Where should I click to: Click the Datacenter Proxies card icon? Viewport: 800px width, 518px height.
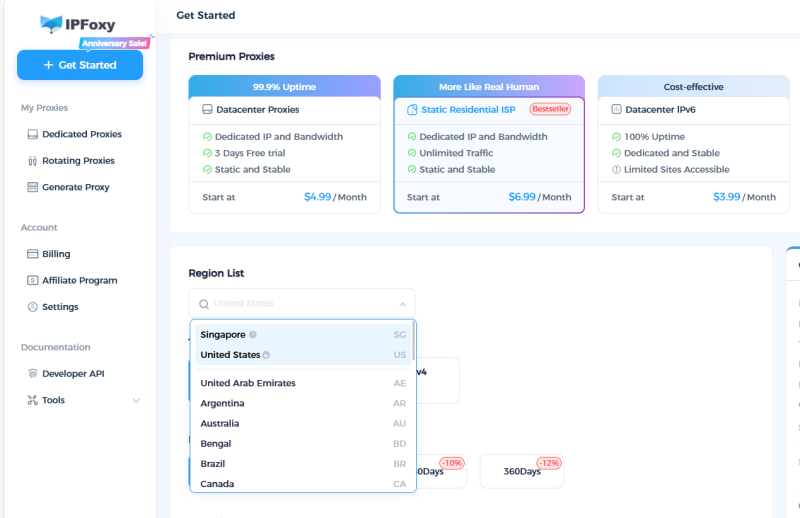(x=207, y=109)
